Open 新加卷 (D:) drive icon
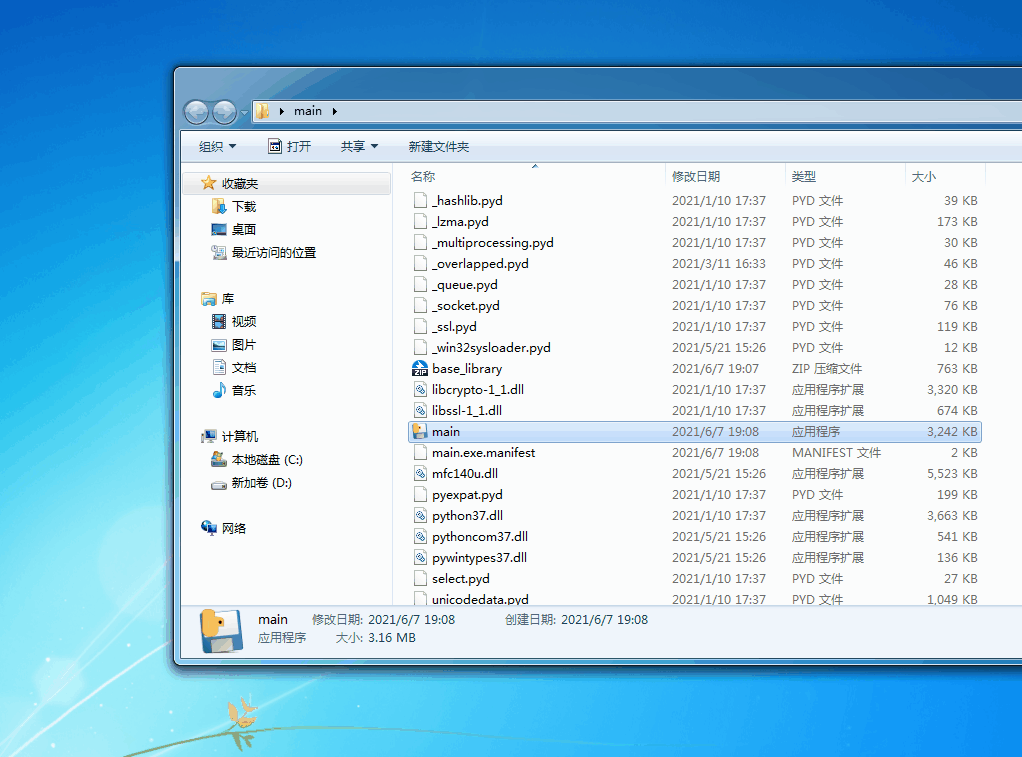 tap(218, 484)
